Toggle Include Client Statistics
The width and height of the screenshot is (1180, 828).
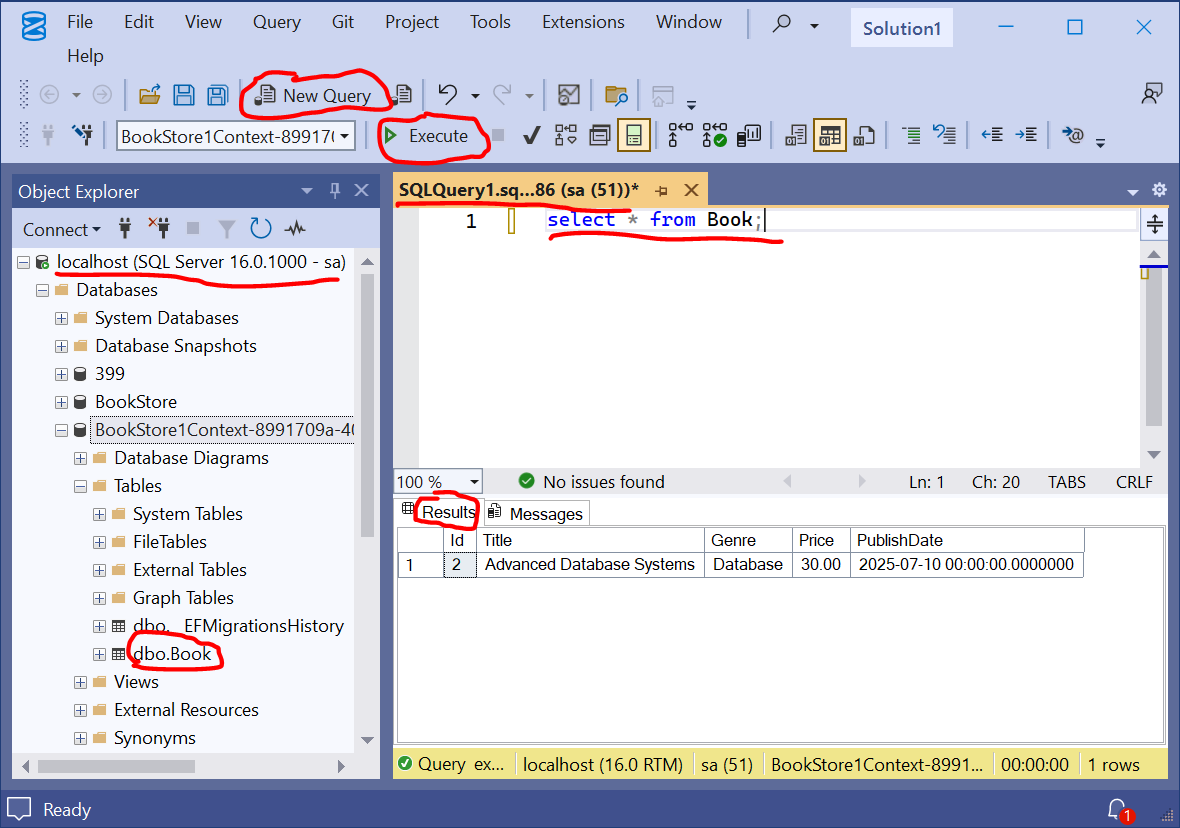tap(749, 135)
